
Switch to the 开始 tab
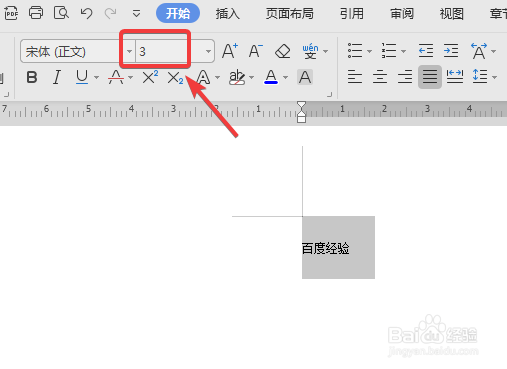(178, 13)
